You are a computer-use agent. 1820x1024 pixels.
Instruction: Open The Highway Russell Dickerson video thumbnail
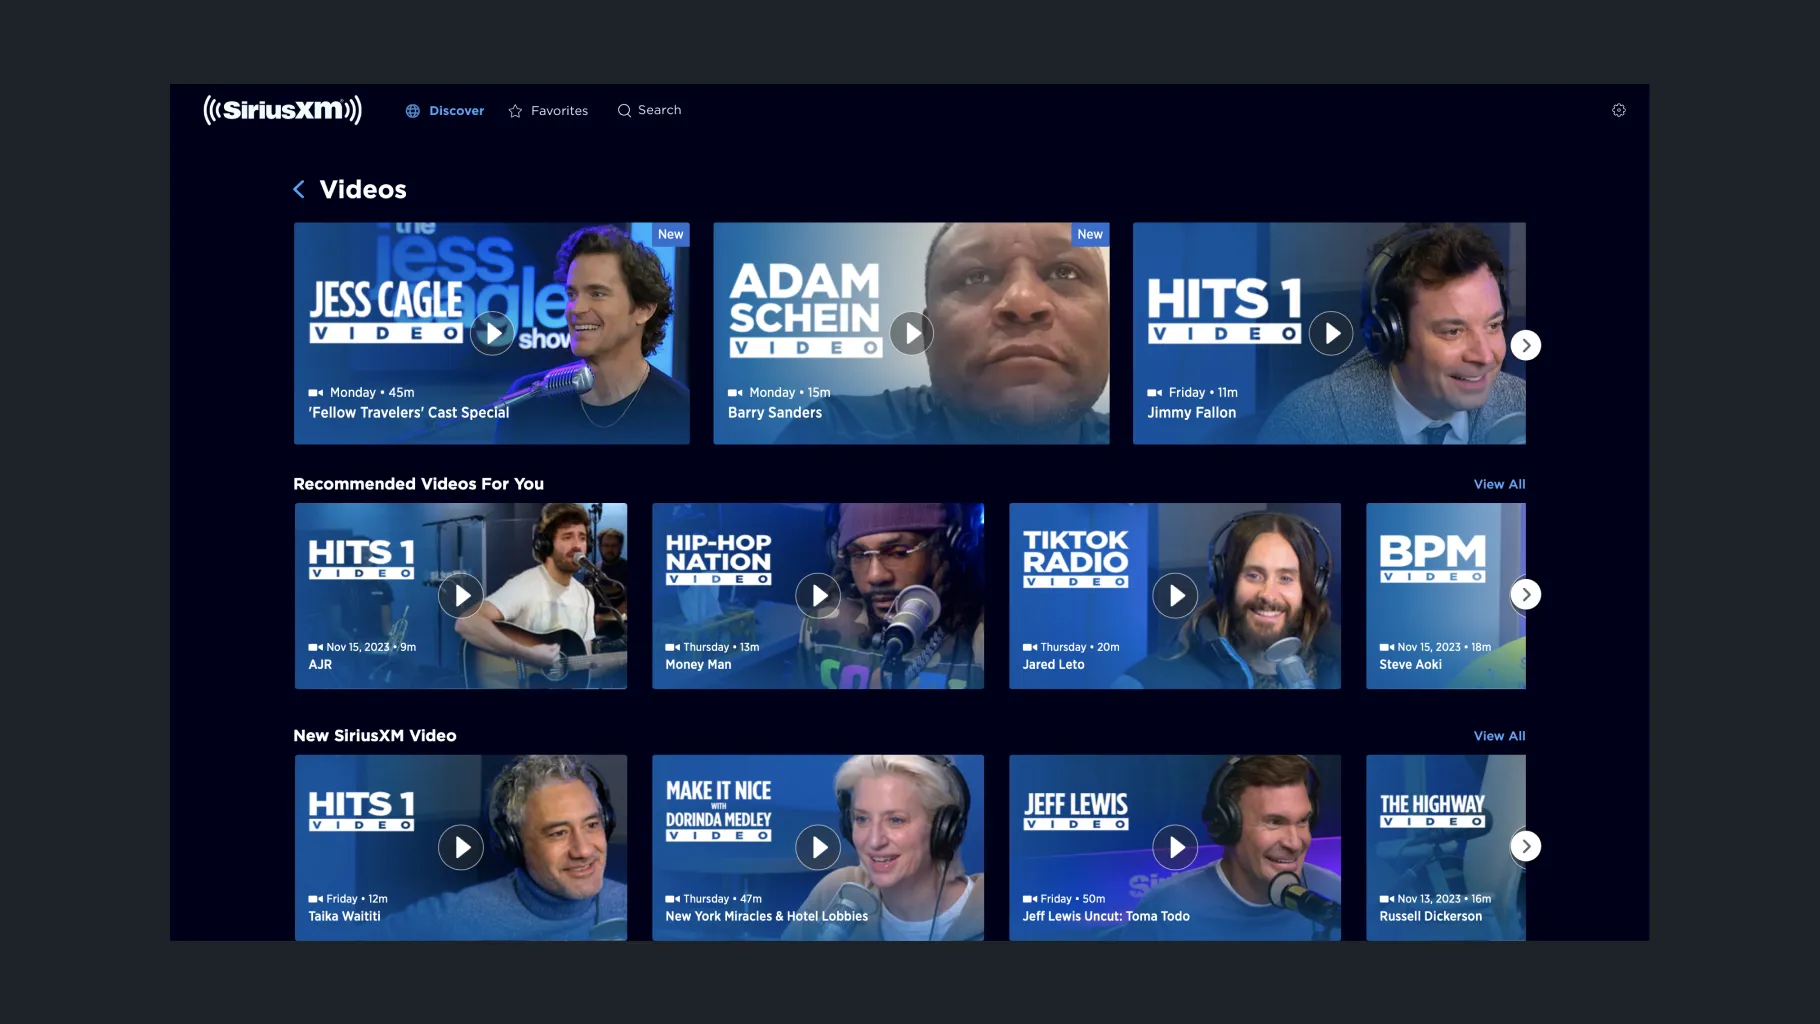pyautogui.click(x=1446, y=848)
